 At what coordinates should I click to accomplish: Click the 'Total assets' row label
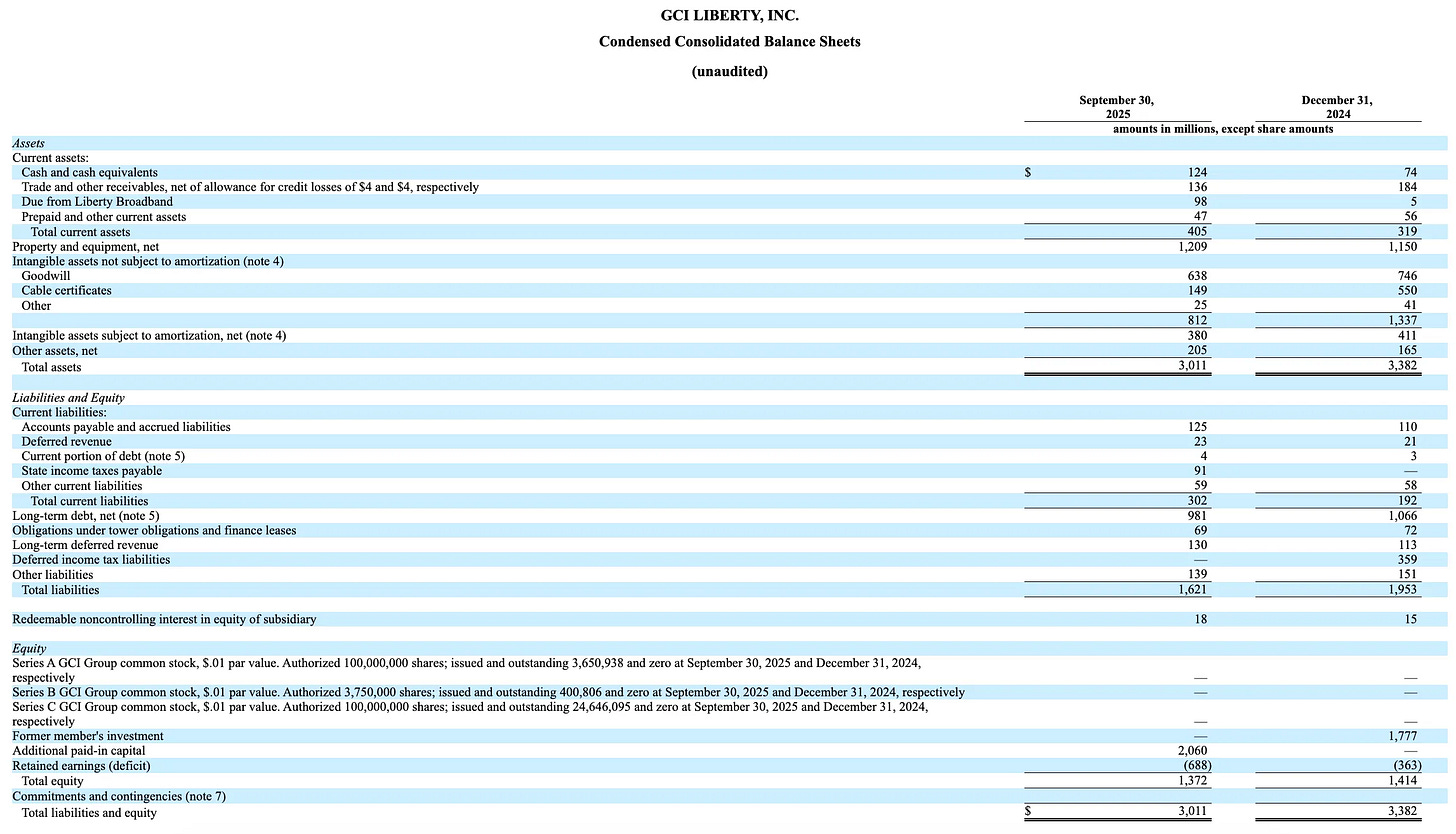pyautogui.click(x=52, y=367)
